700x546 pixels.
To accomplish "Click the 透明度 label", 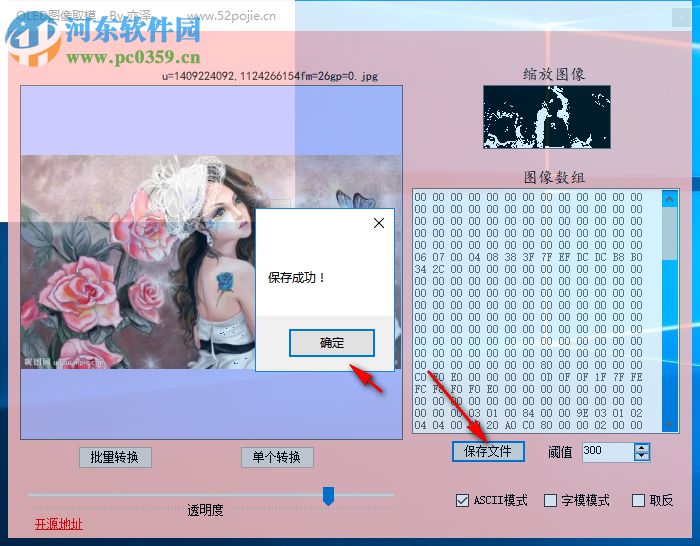I will [205, 510].
